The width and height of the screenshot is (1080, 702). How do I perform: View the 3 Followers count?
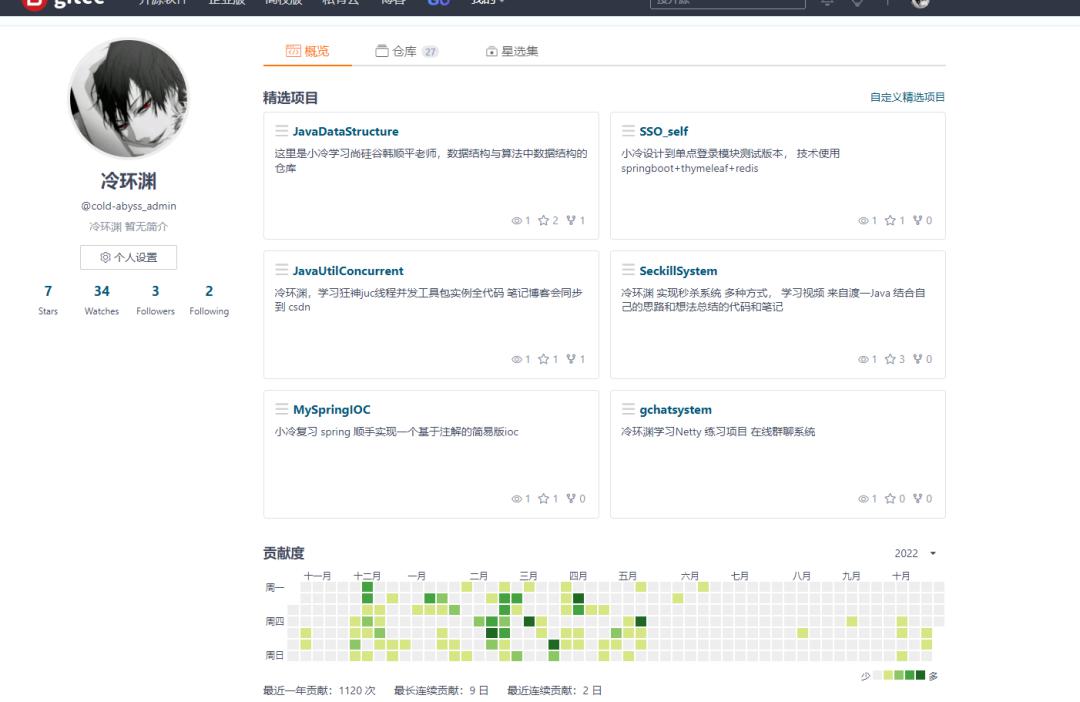[156, 300]
